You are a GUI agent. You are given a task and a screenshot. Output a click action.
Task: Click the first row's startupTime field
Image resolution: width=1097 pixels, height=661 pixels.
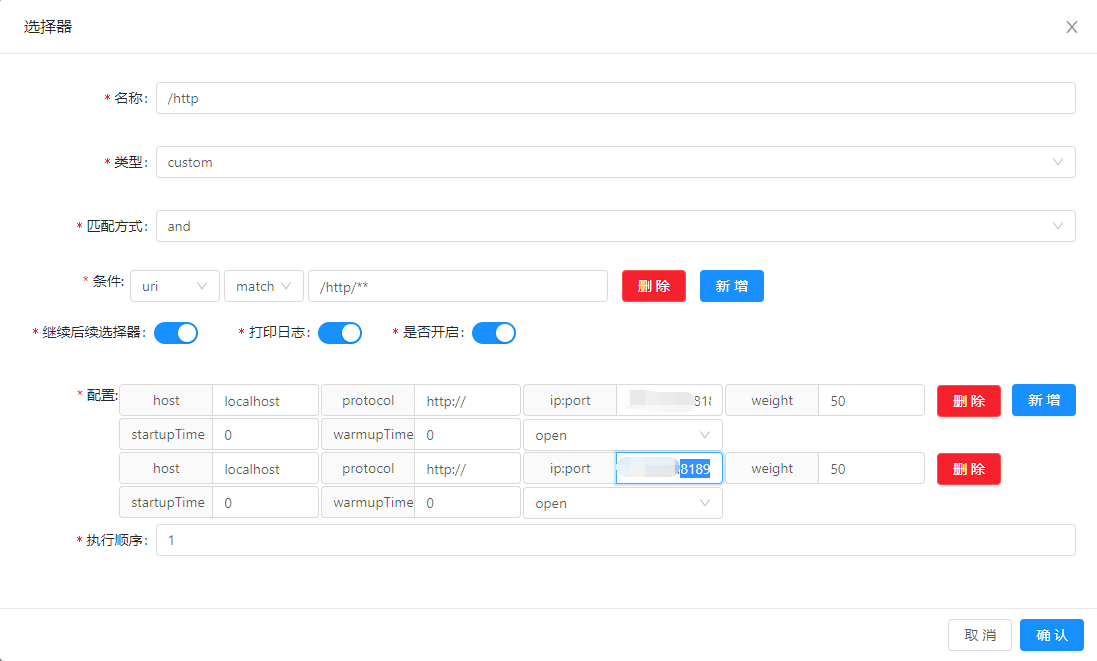click(x=265, y=434)
